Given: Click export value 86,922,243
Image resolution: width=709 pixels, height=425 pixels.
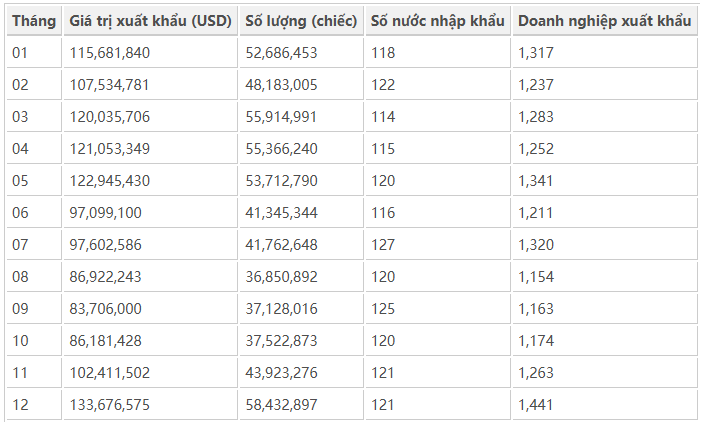Looking at the screenshot, I should click(106, 277).
